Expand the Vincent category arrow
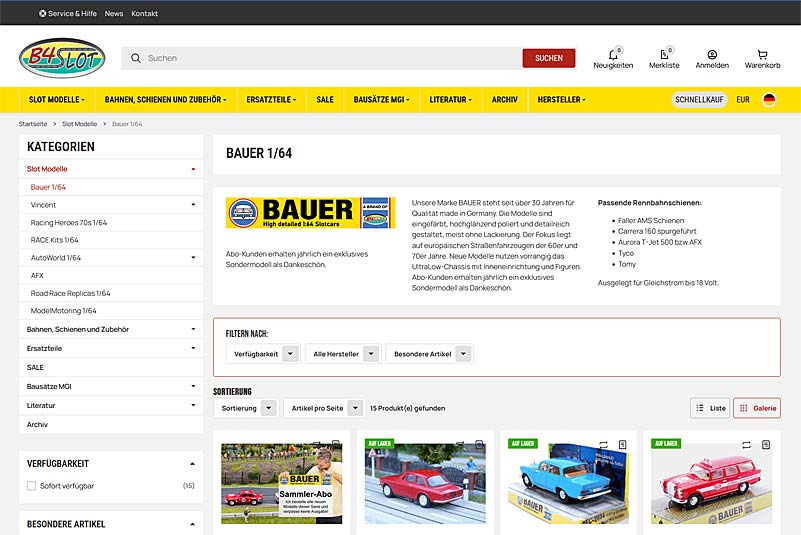The image size is (801, 535). [x=193, y=204]
